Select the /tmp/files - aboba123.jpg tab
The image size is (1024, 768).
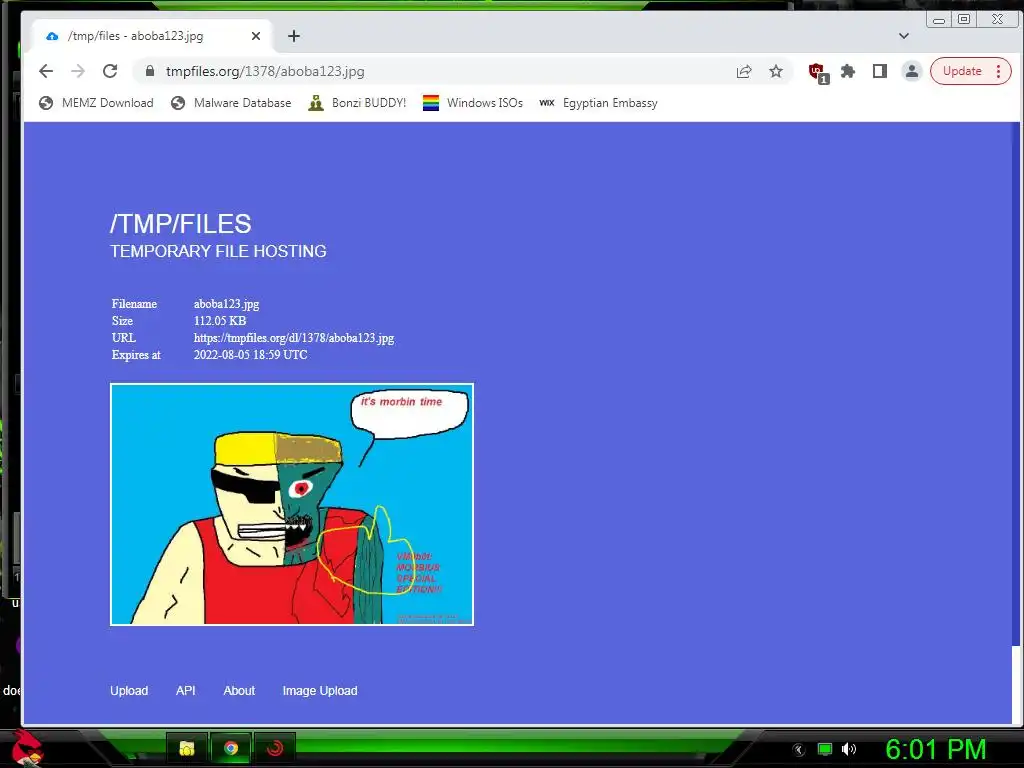point(153,36)
